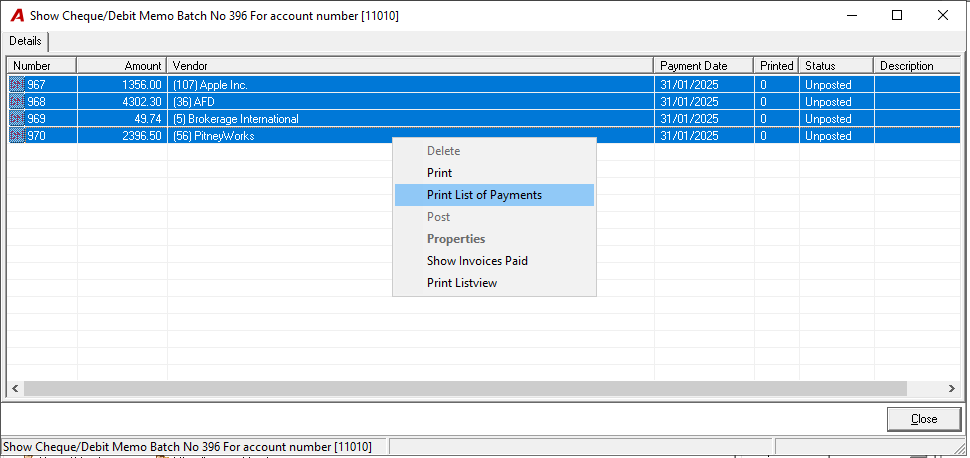970x458 pixels.
Task: Sort by the Amount column header
Action: click(122, 66)
